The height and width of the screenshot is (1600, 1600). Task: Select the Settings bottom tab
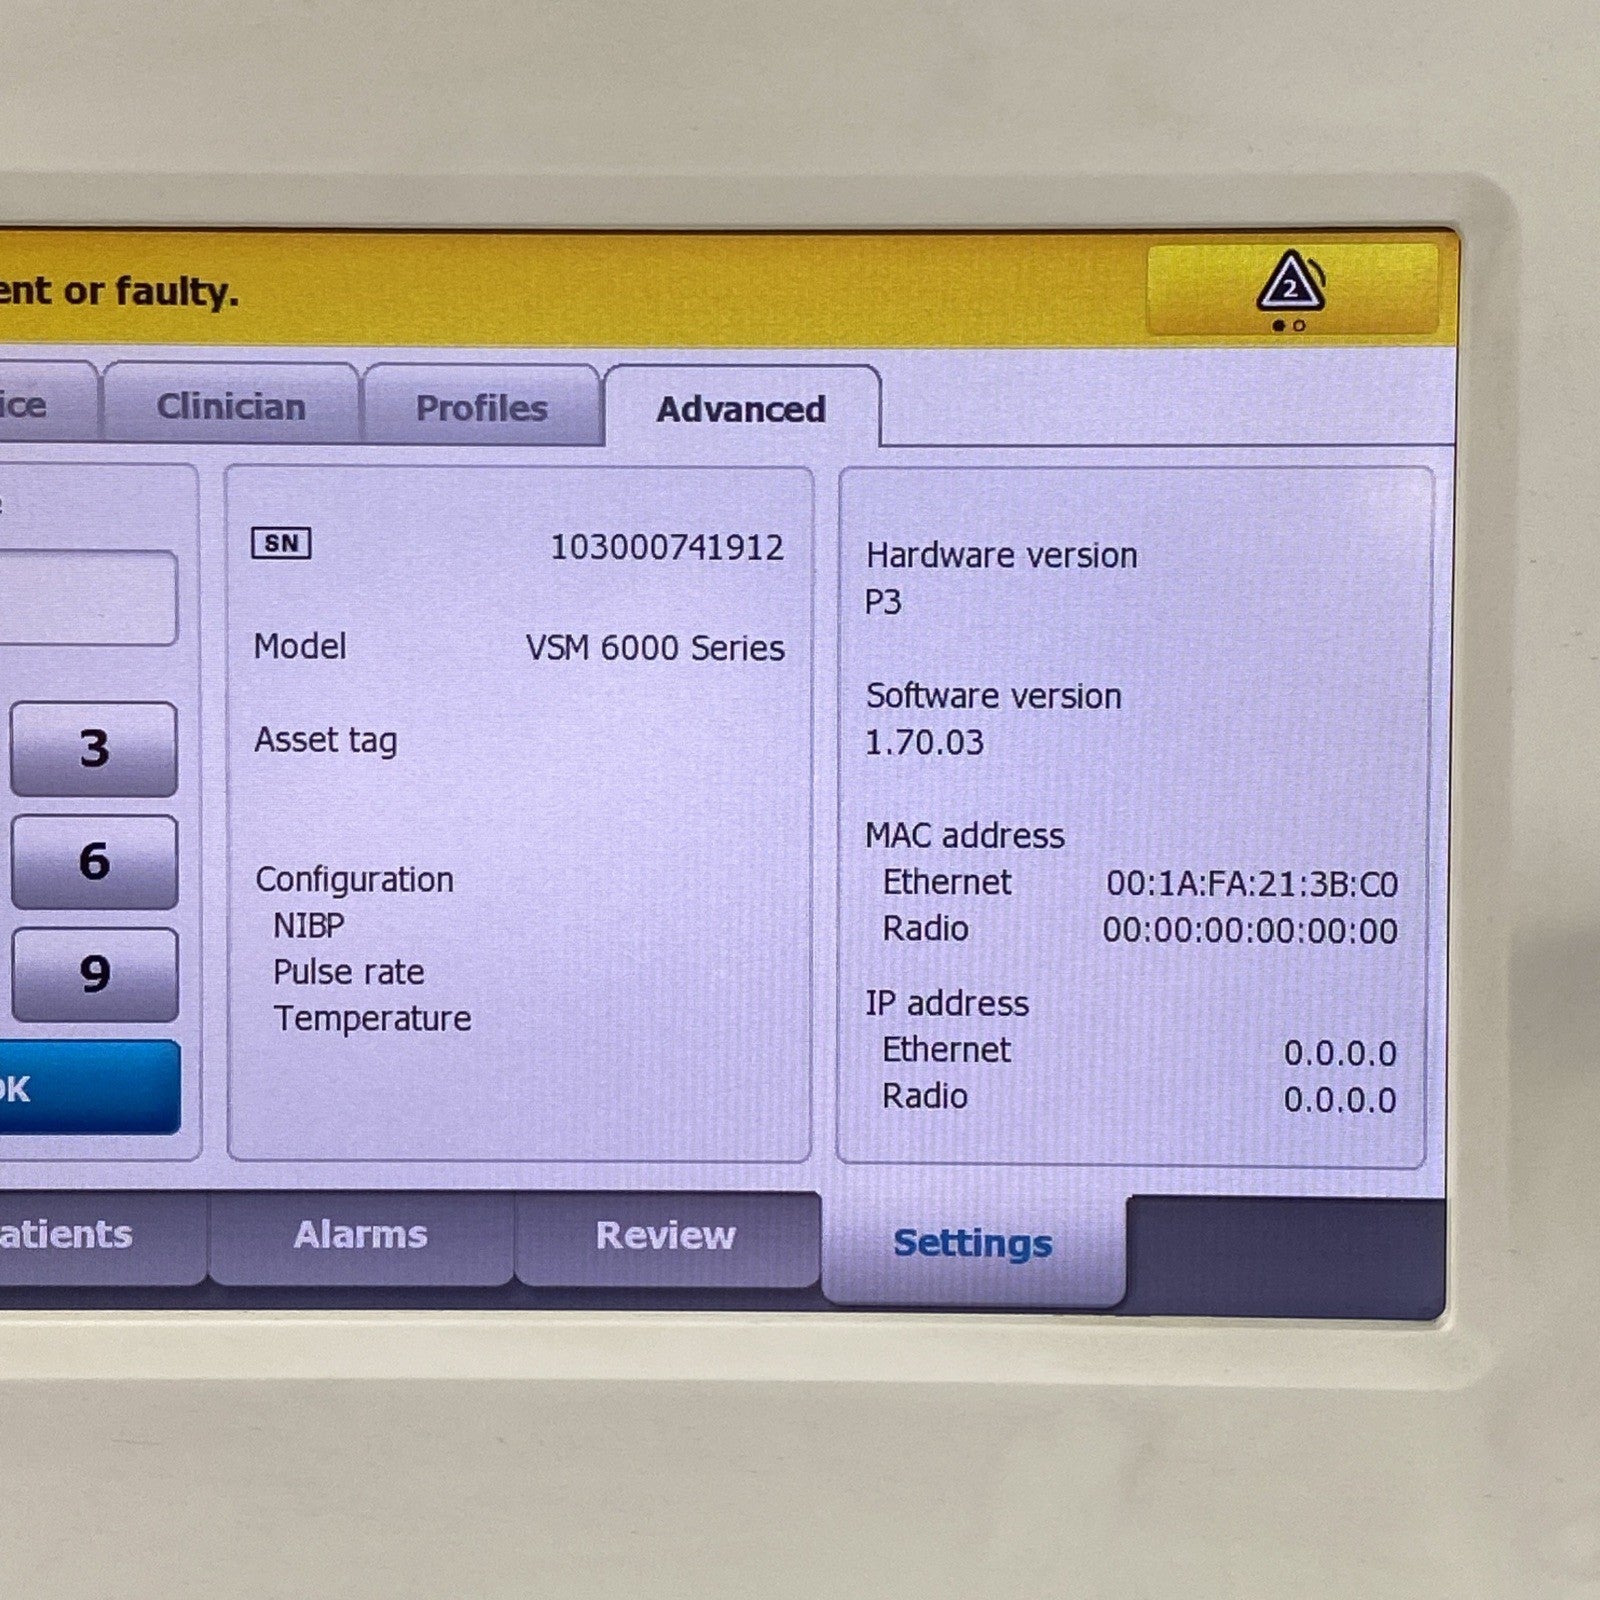coord(973,1246)
